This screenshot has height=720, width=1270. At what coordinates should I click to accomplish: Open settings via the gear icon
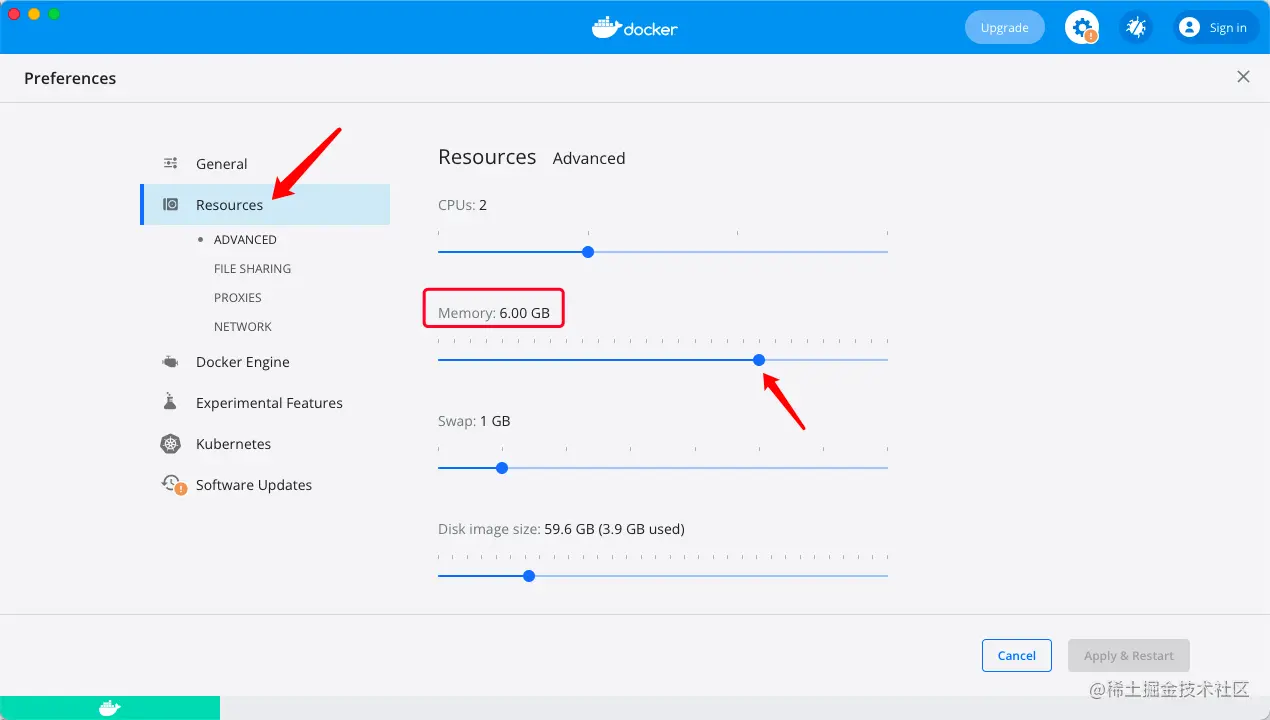coord(1081,28)
